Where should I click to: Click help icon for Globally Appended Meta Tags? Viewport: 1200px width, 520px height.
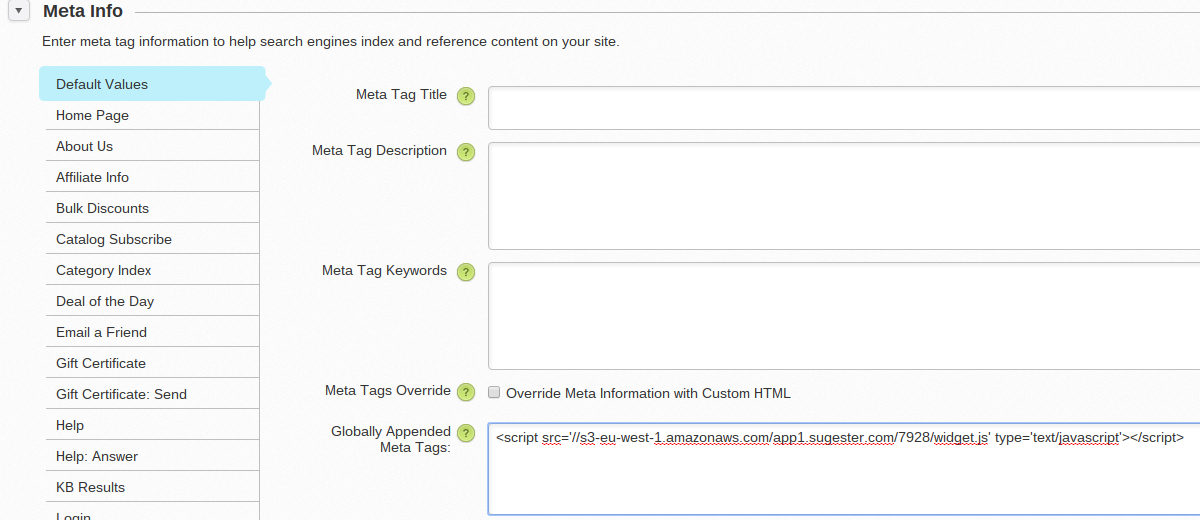click(465, 433)
